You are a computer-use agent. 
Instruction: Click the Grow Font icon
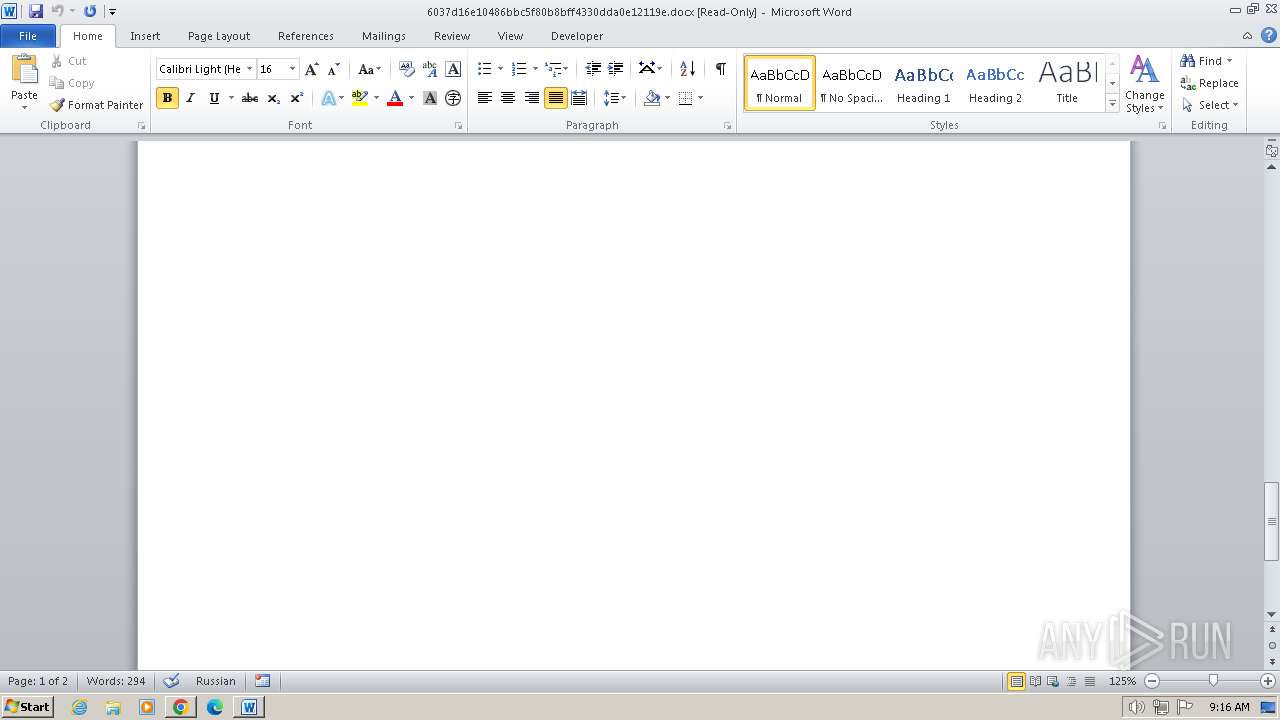[x=312, y=69]
